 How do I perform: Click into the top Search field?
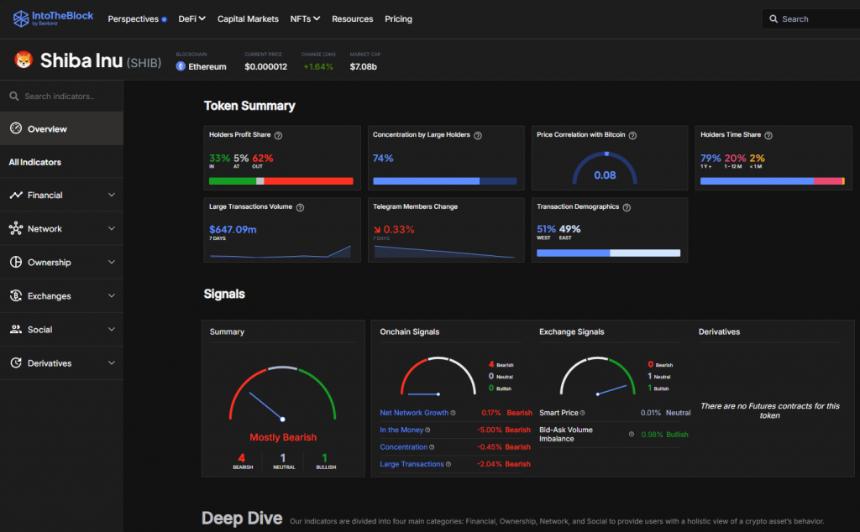(812, 19)
